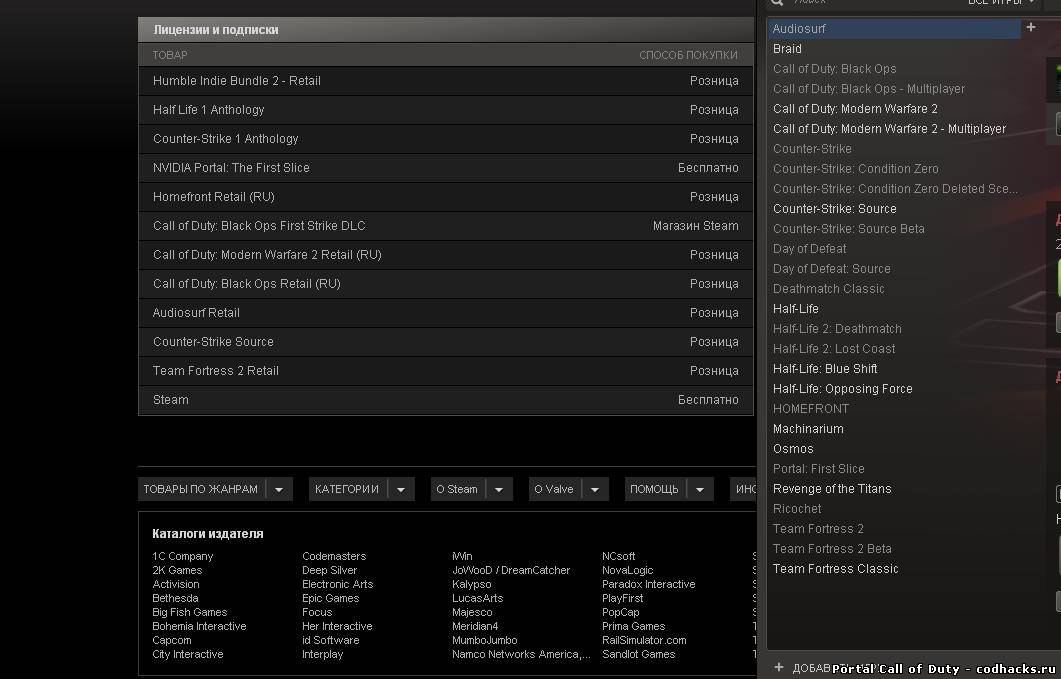This screenshot has width=1061, height=679.
Task: Open the PopCap publisher catalog
Action: [620, 612]
